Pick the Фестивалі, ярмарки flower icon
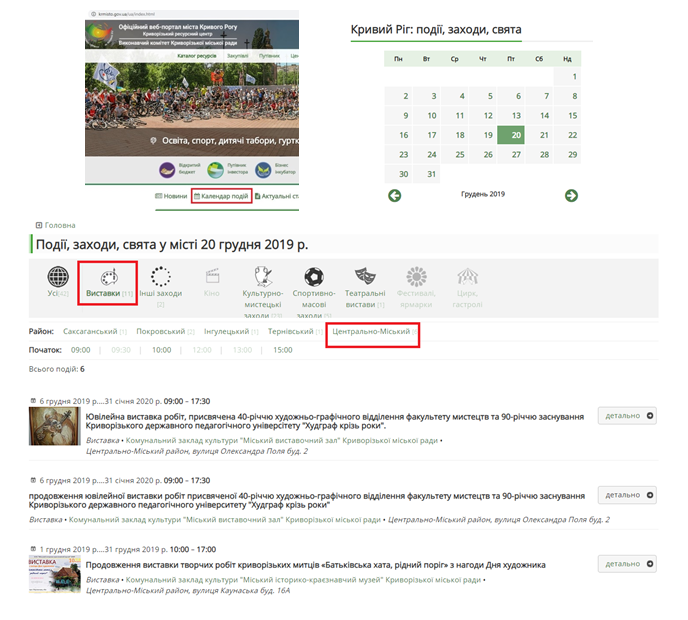The height and width of the screenshot is (620, 688). point(416,276)
